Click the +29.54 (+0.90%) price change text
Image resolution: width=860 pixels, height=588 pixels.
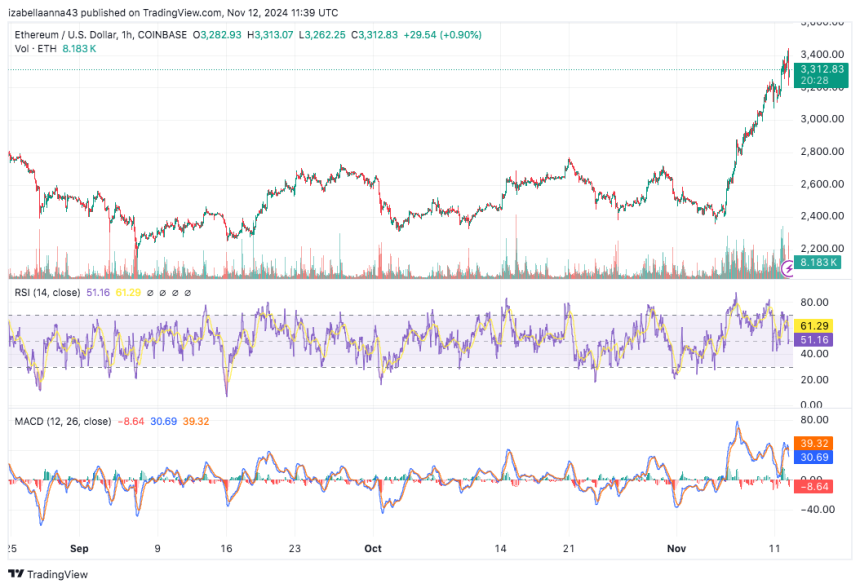441,35
